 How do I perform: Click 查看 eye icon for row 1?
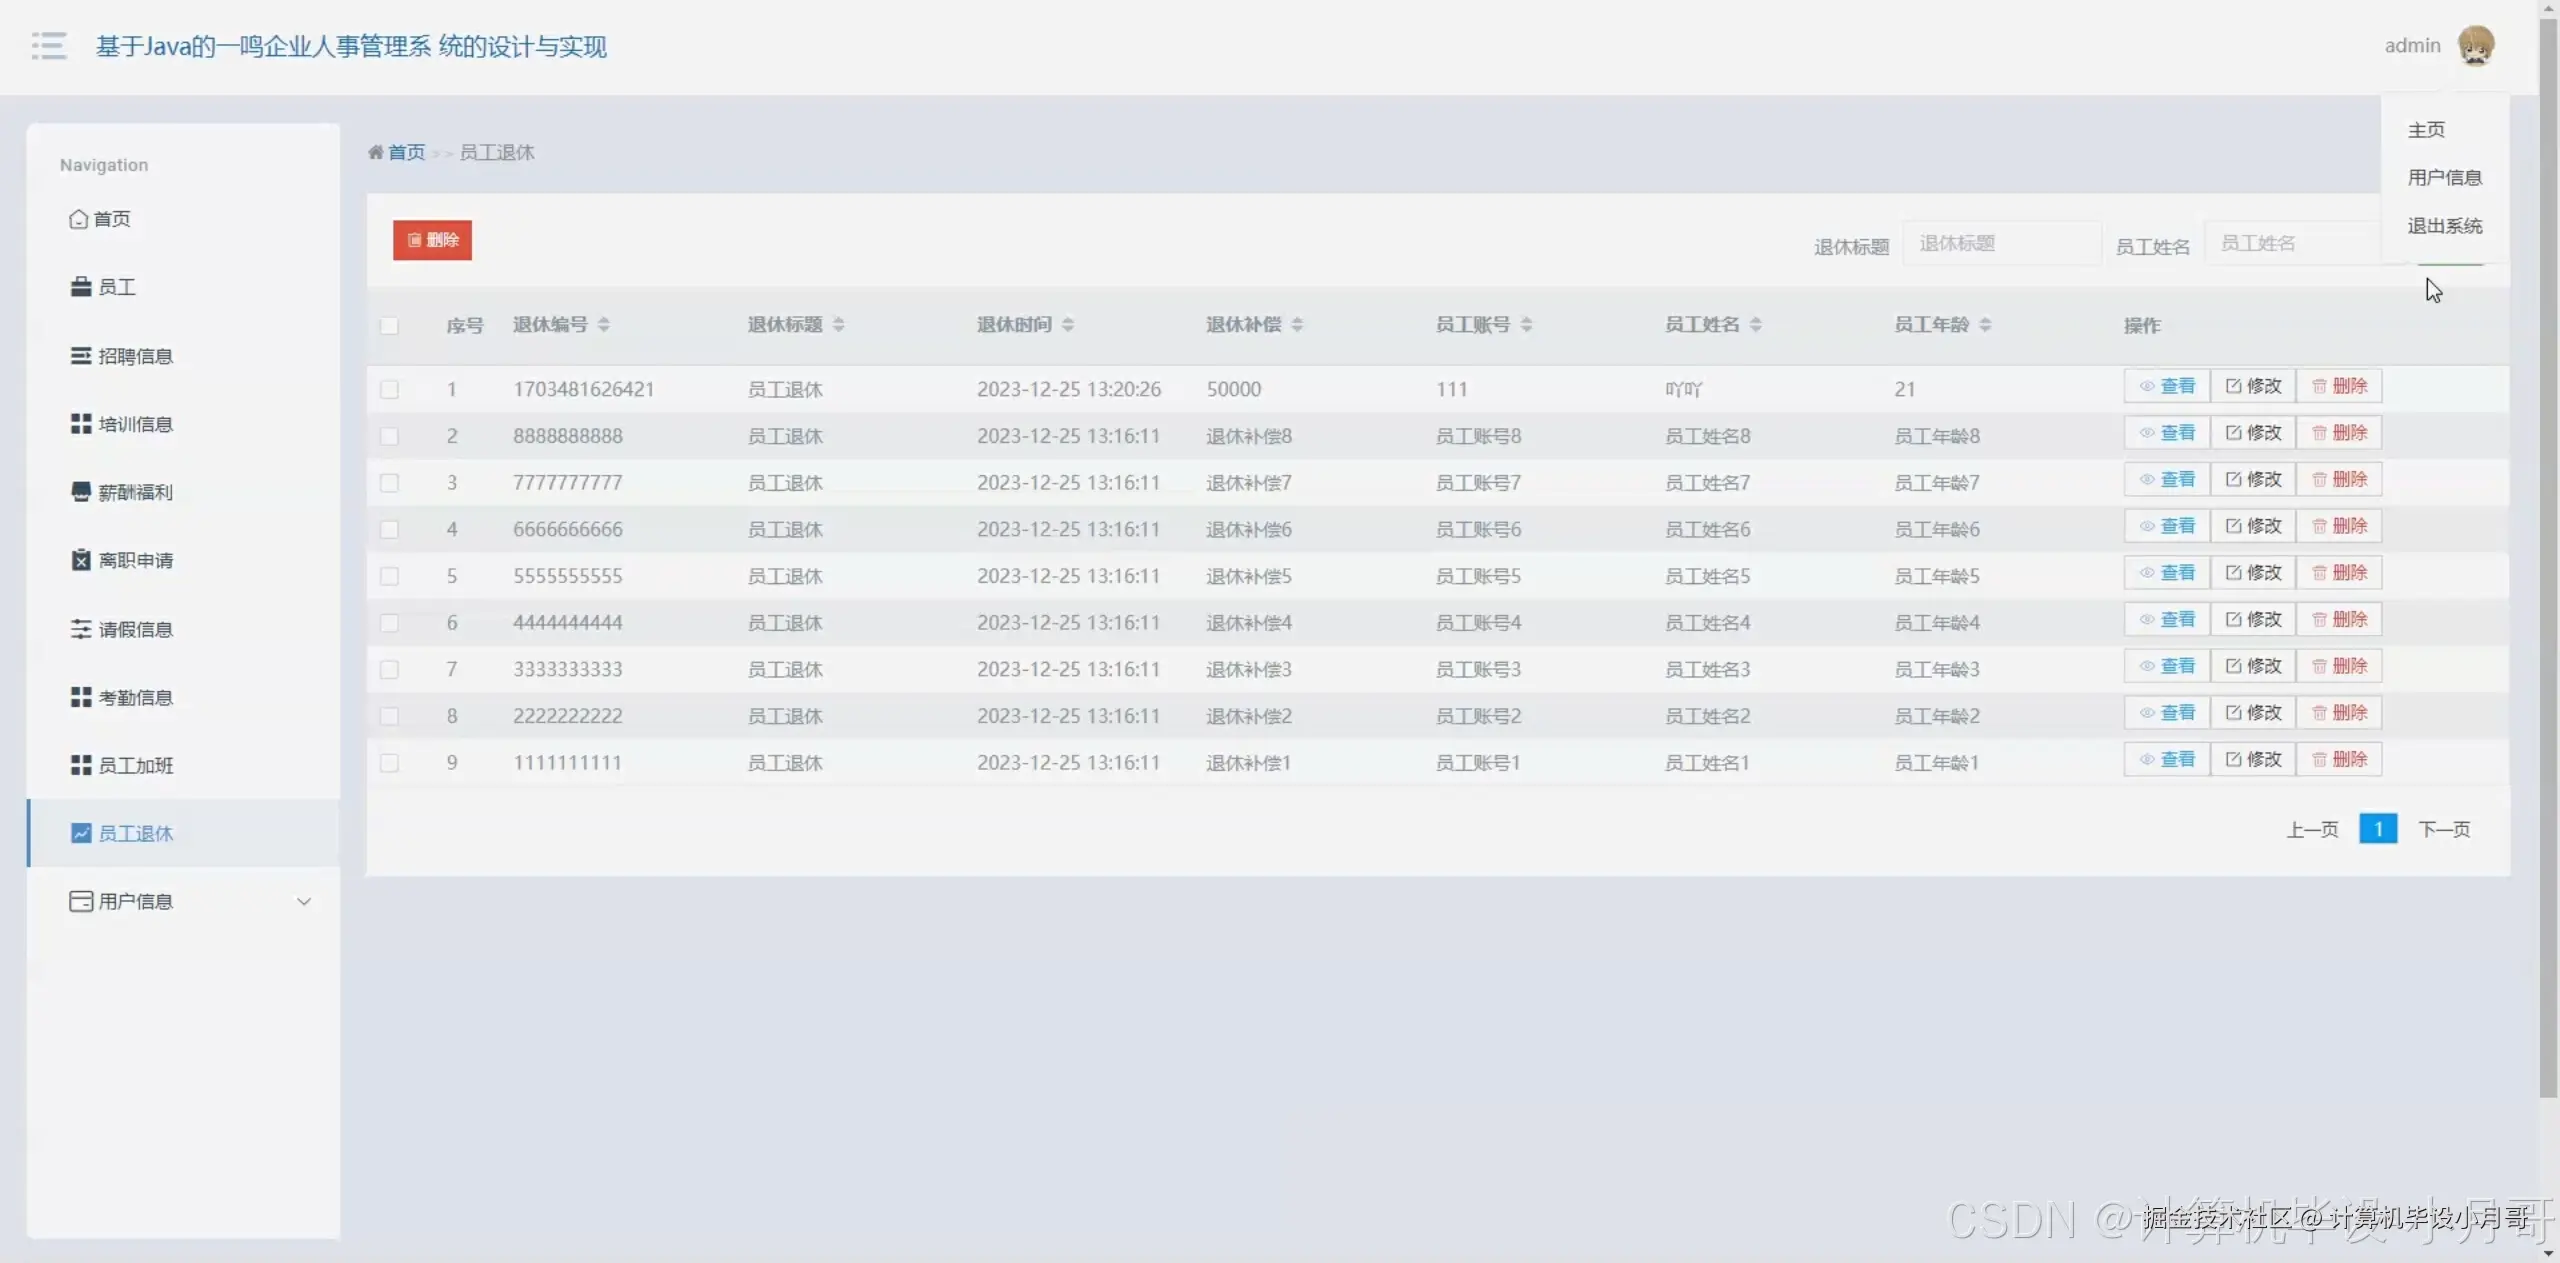(2146, 386)
